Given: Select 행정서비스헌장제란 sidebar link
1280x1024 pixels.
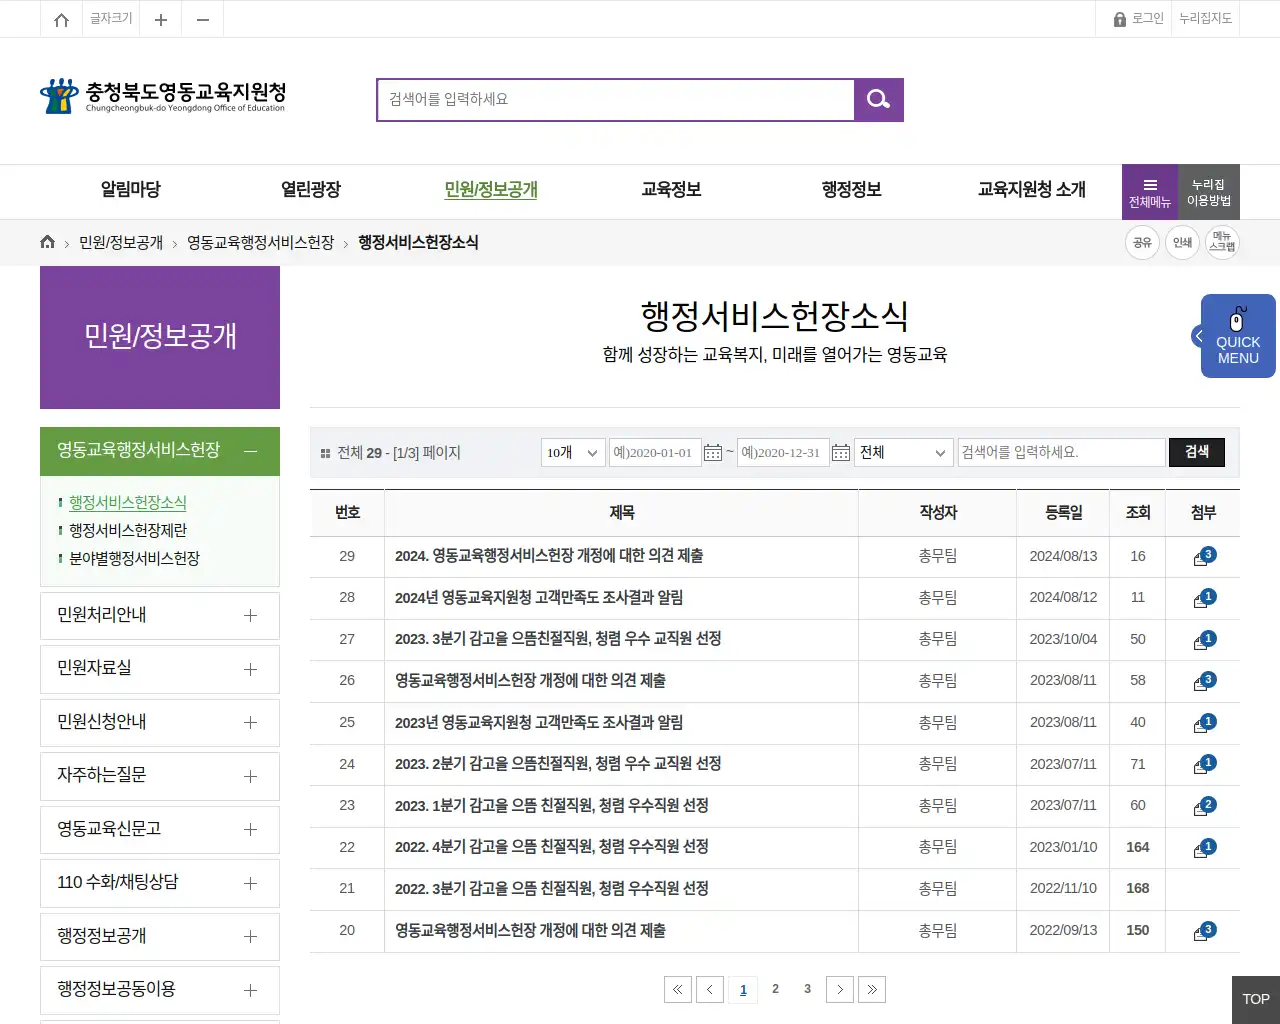Looking at the screenshot, I should (128, 531).
